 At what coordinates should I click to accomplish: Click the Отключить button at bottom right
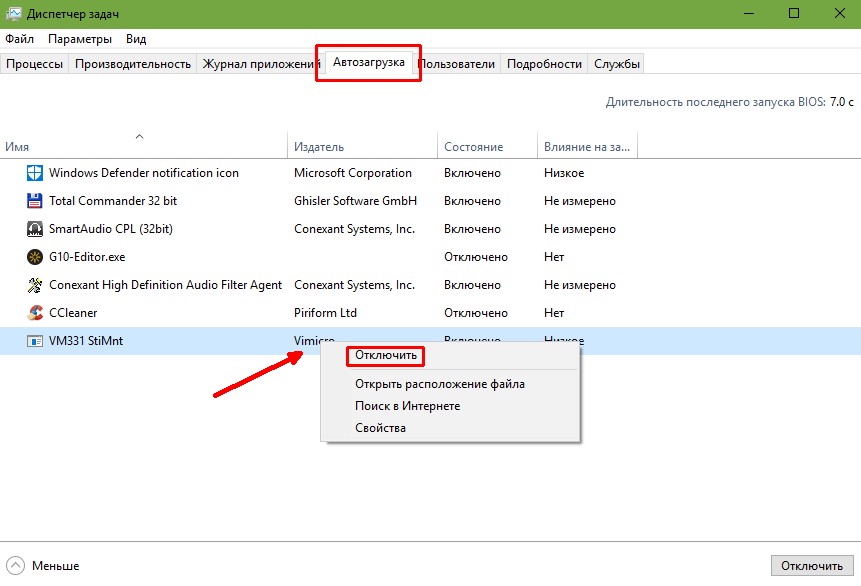click(812, 566)
